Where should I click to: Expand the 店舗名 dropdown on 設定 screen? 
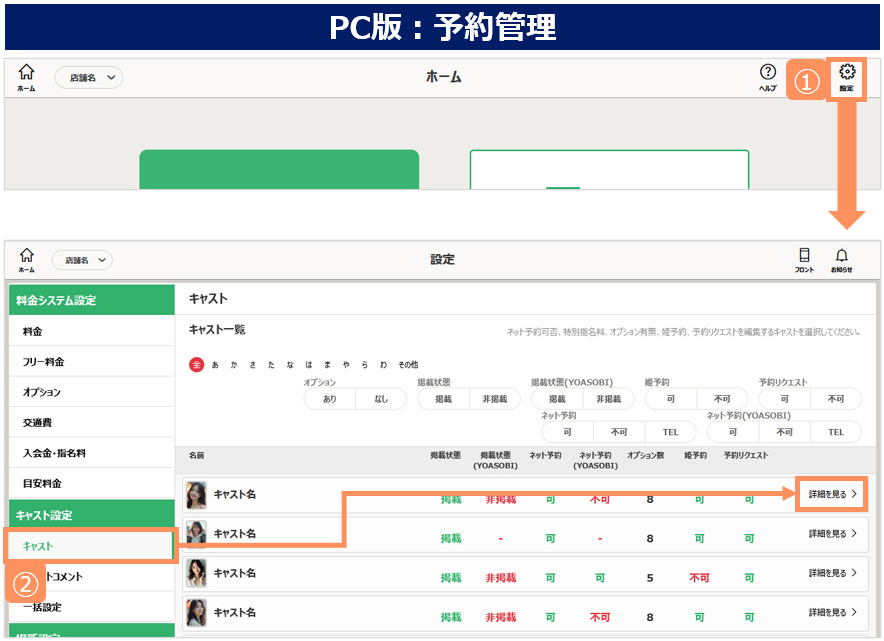tap(82, 260)
